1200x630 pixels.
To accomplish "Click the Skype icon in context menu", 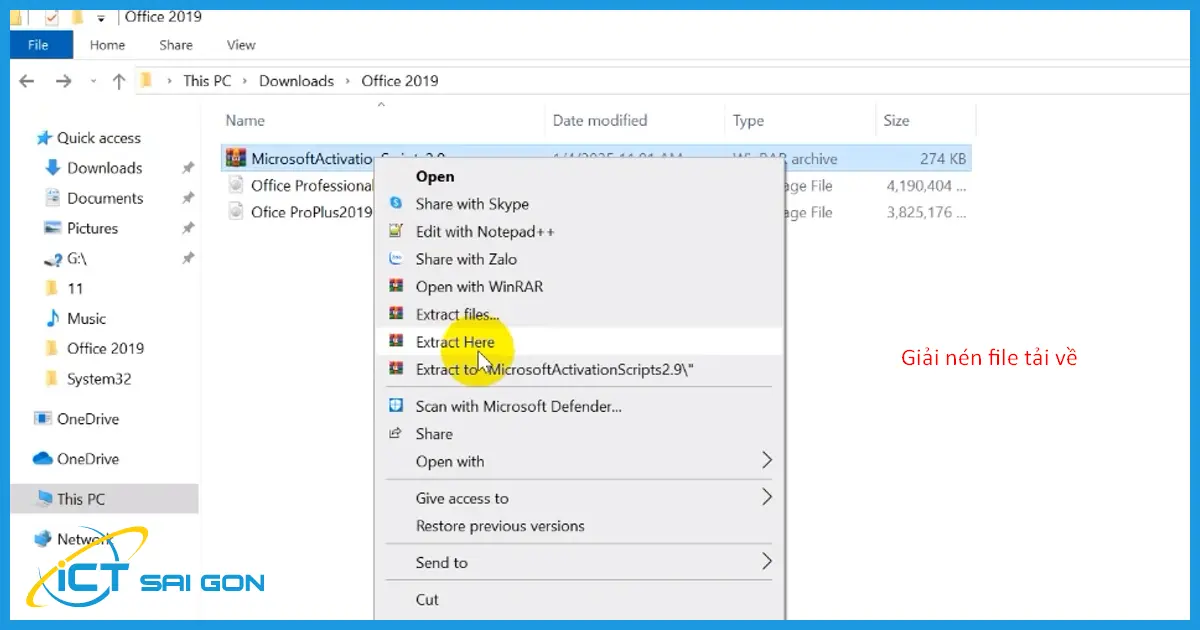I will [x=396, y=204].
